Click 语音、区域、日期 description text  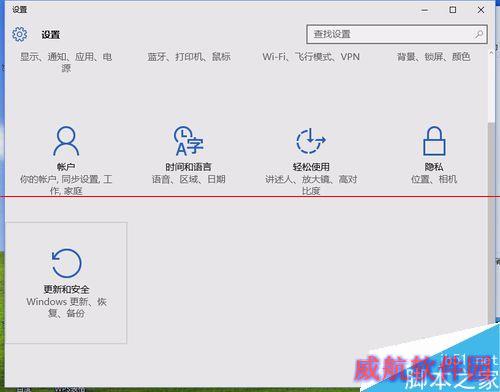click(x=189, y=179)
